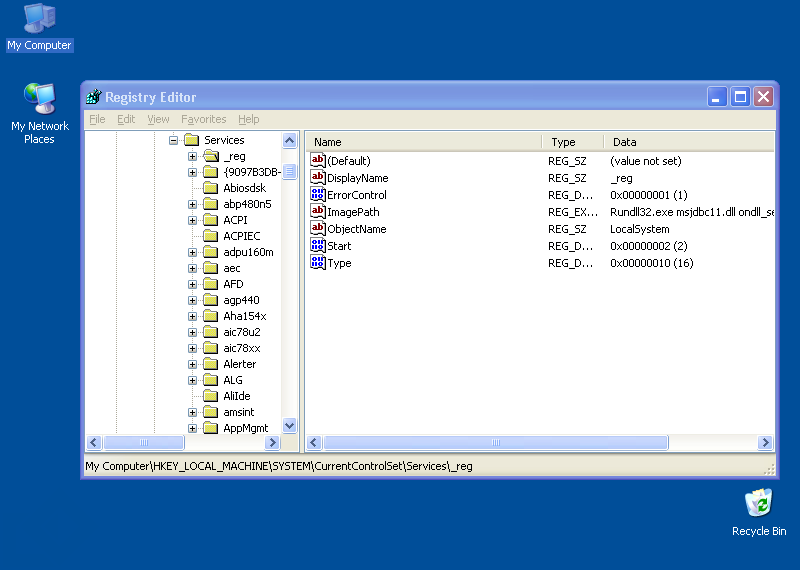
Task: Click the Abiosdsk folder icon
Action: (x=211, y=188)
